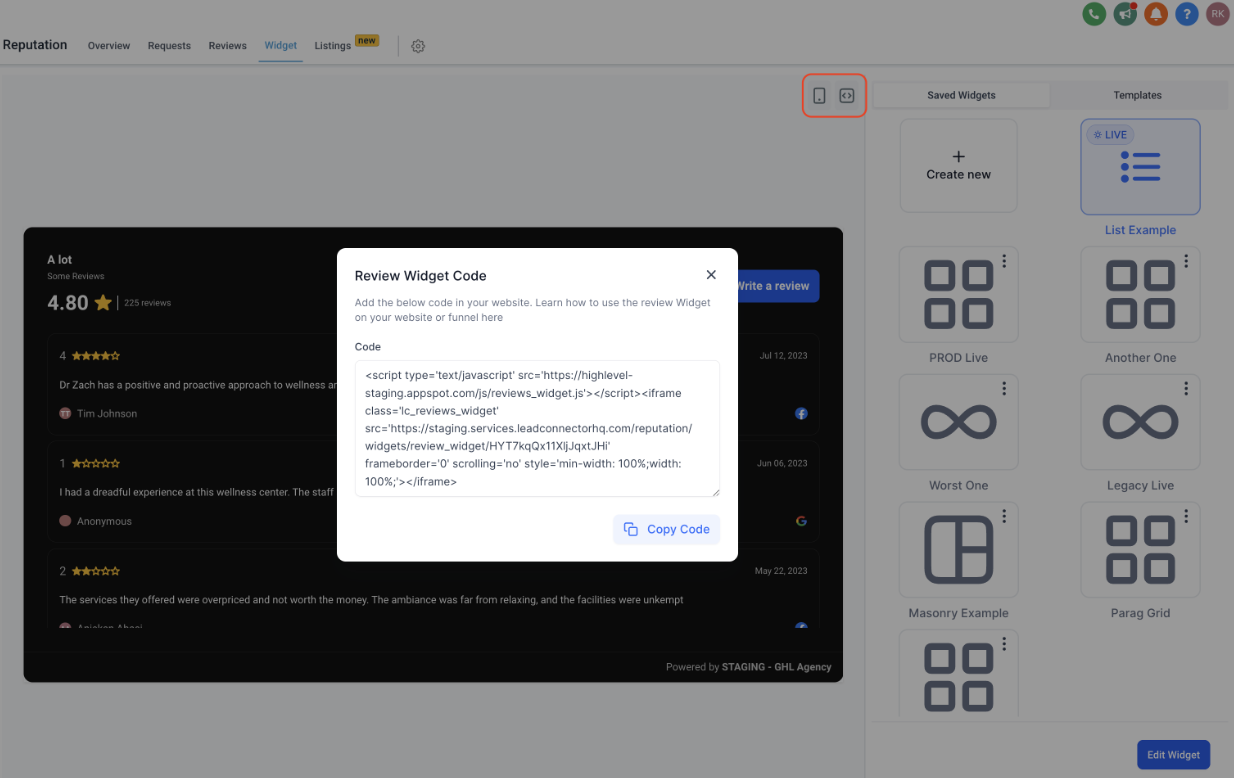Image resolution: width=1234 pixels, height=778 pixels.
Task: Go to the Requests tab
Action: [169, 46]
